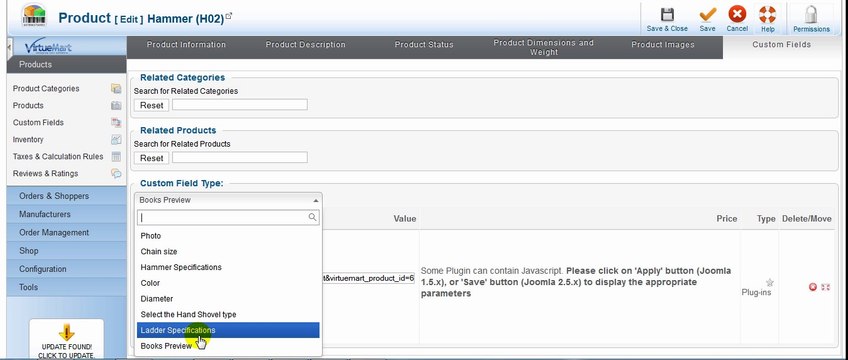Choose Diameter from the custom field list
Screen dimensions: 848x360
pyautogui.click(x=228, y=298)
